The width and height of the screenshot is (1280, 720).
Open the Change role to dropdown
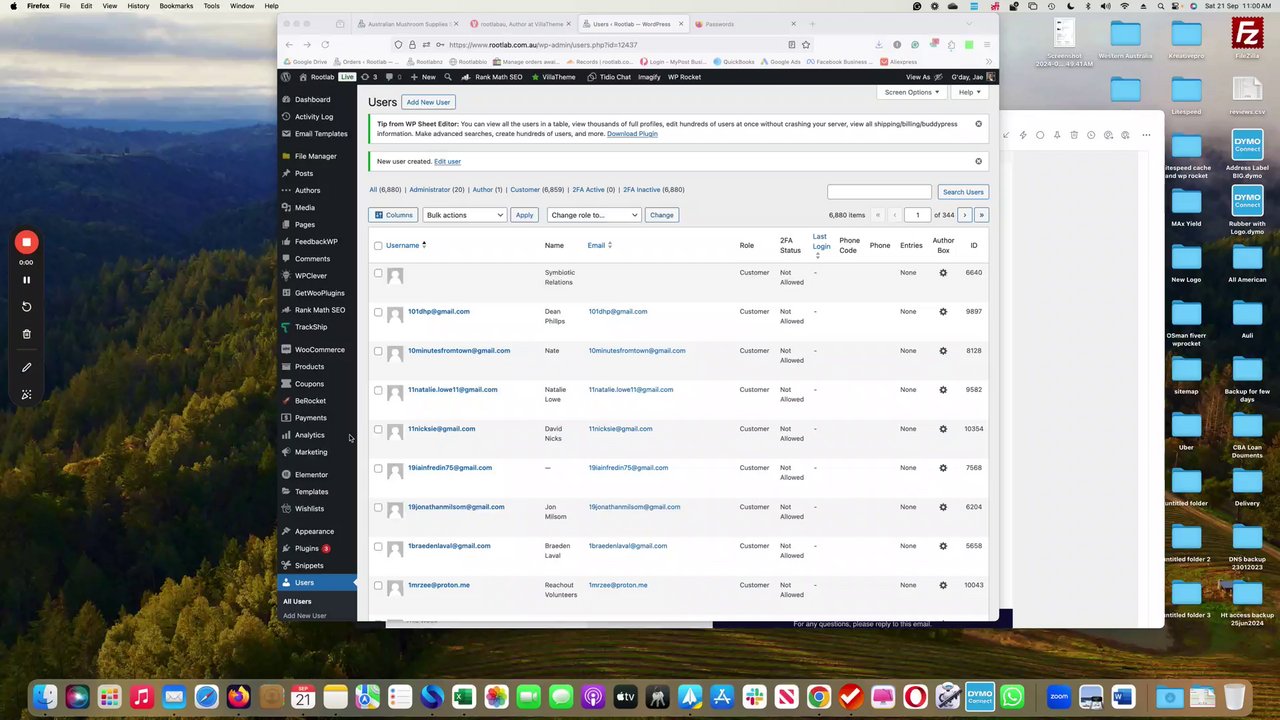coord(593,215)
